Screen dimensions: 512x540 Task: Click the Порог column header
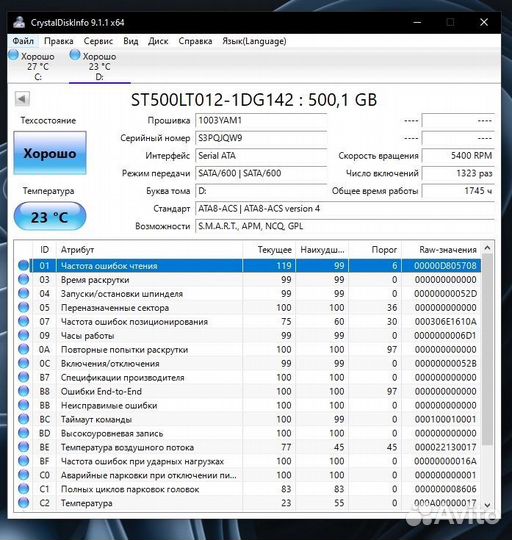pos(375,250)
